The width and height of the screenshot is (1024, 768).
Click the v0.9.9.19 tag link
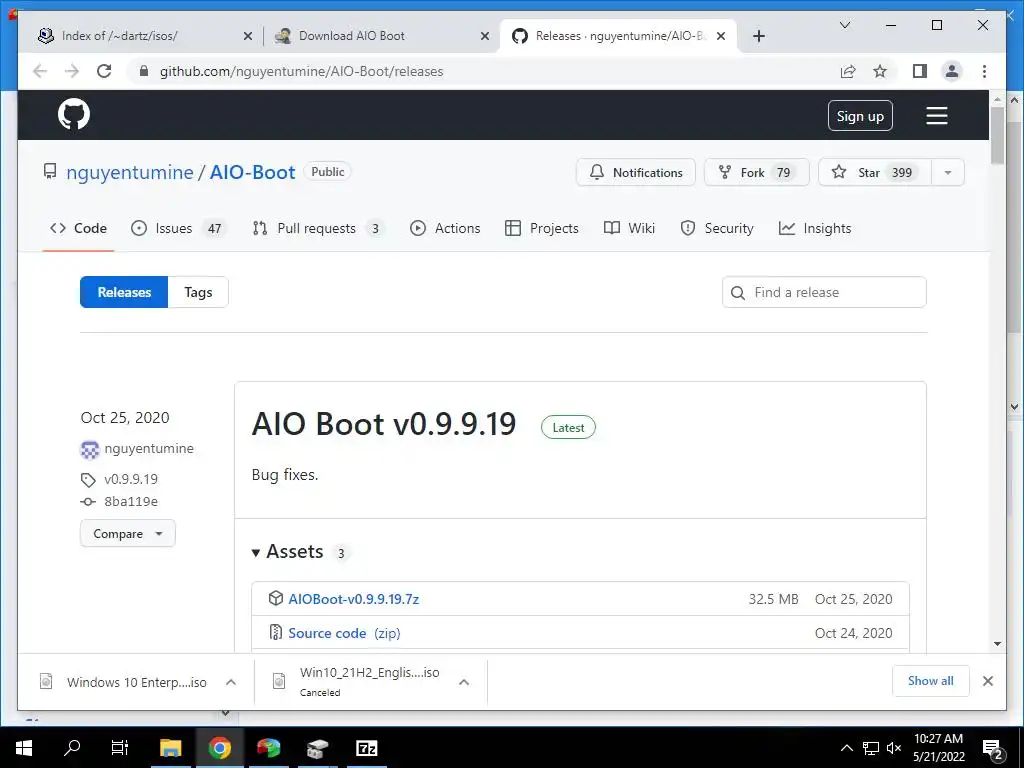point(131,479)
